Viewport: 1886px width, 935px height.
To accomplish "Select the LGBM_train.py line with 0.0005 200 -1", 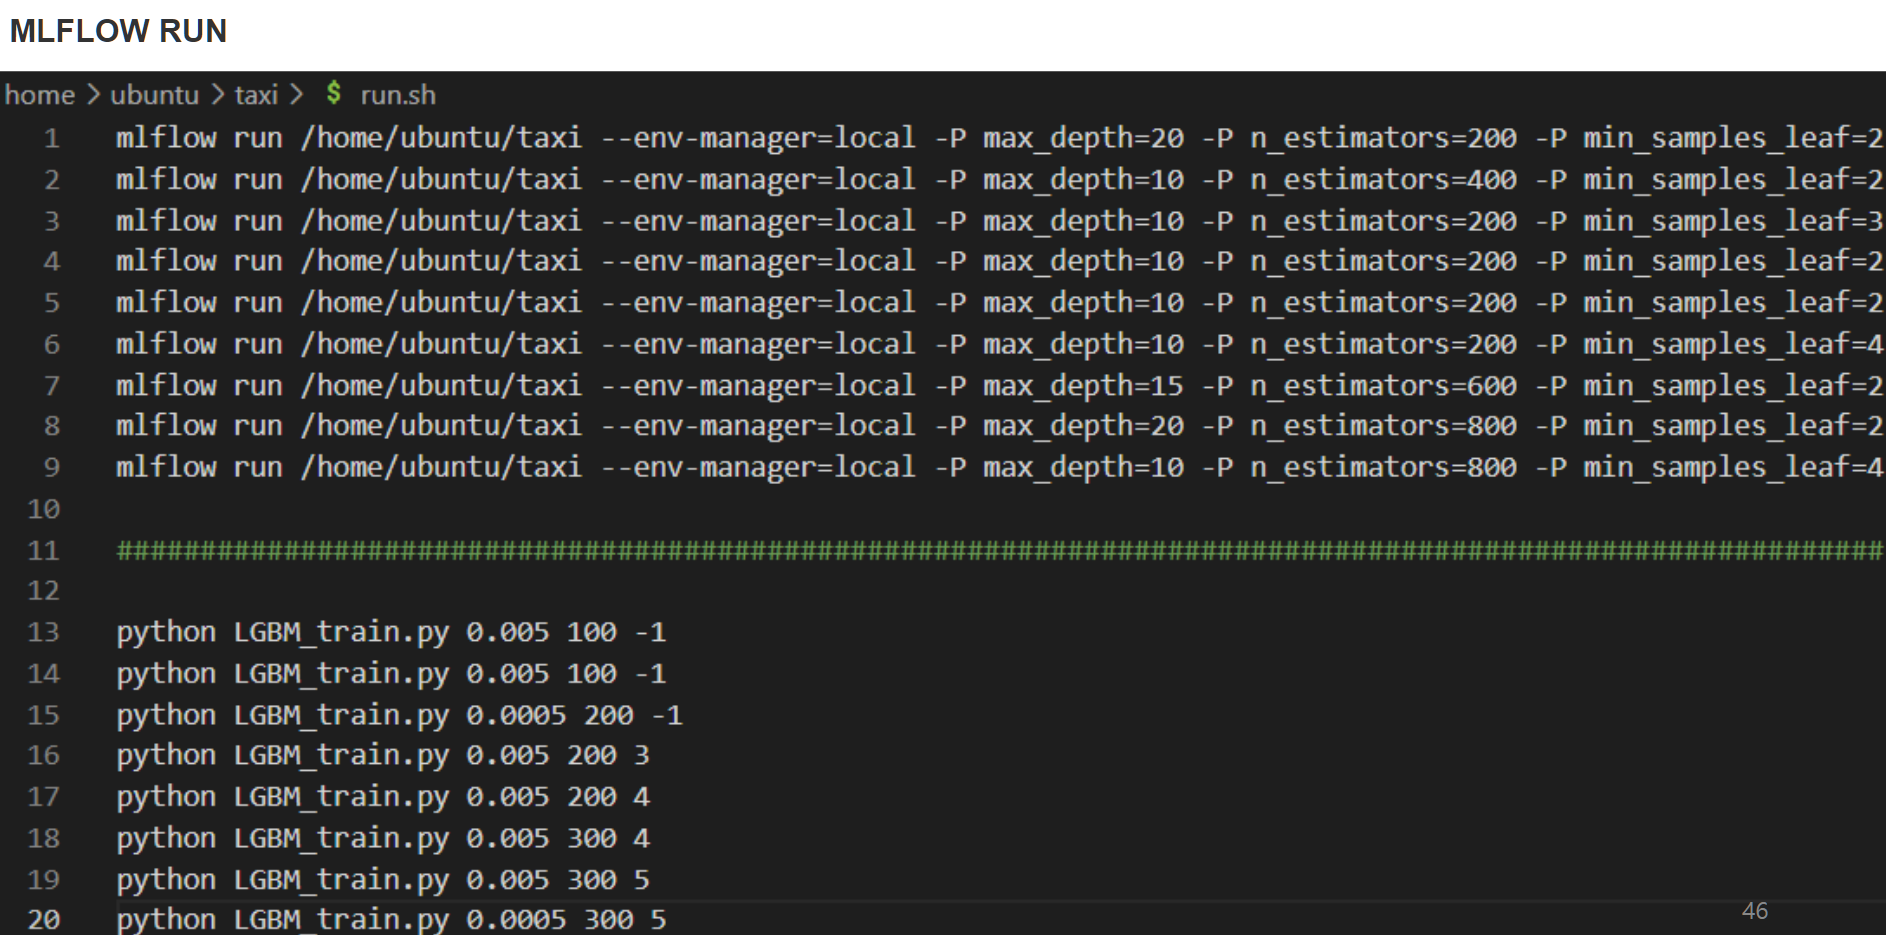I will (400, 714).
